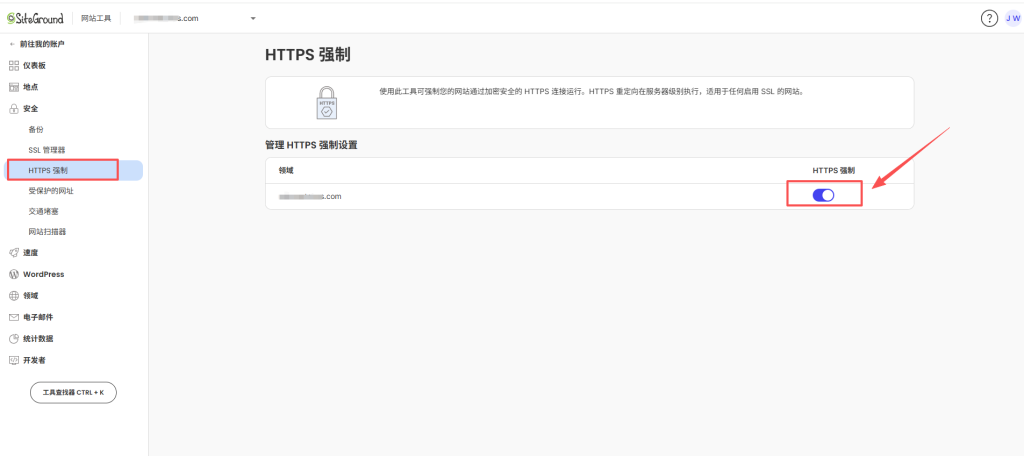Click 网站工具 in the top bar

96,18
